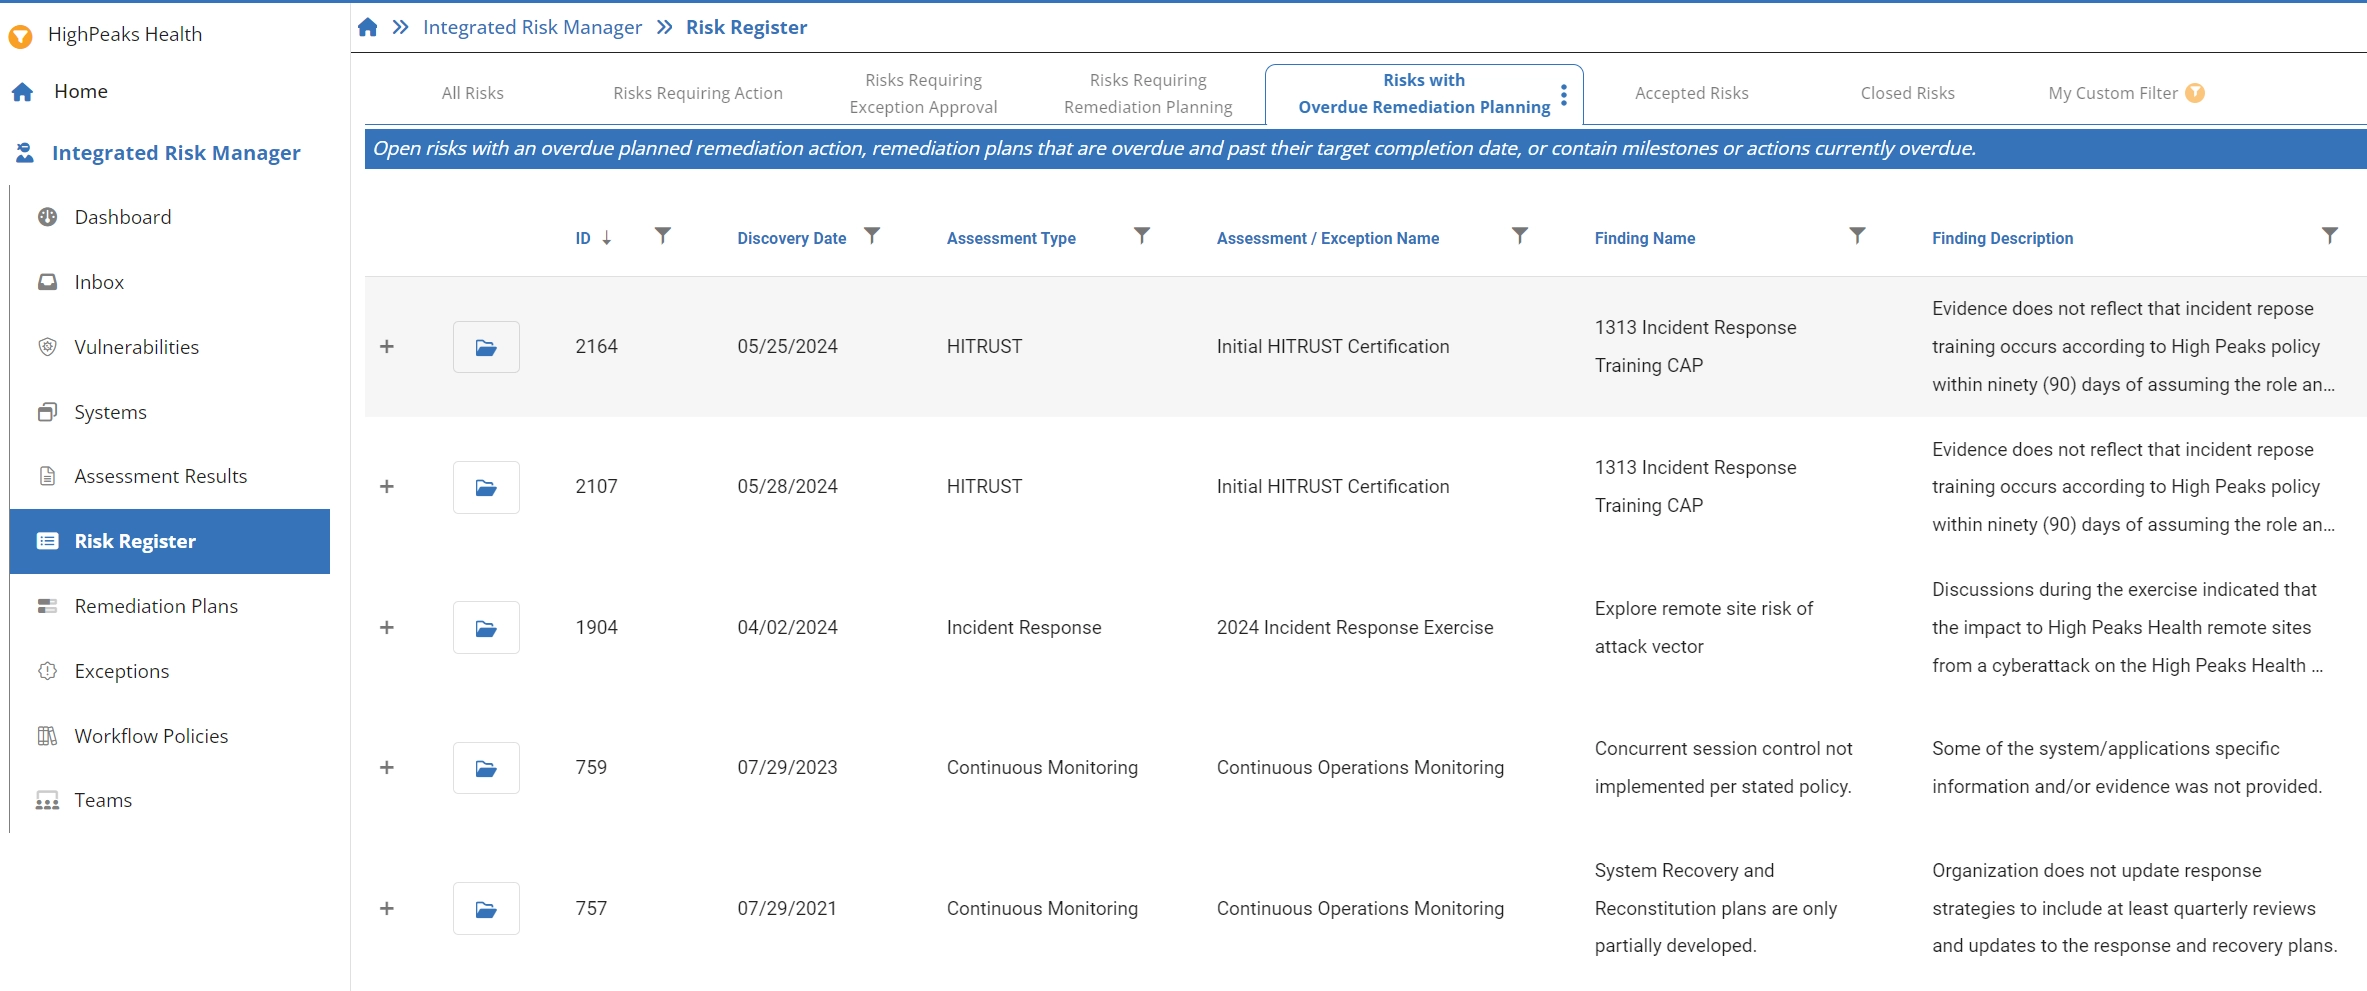The height and width of the screenshot is (991, 2367).
Task: Switch to the All Risks tab
Action: 473,93
